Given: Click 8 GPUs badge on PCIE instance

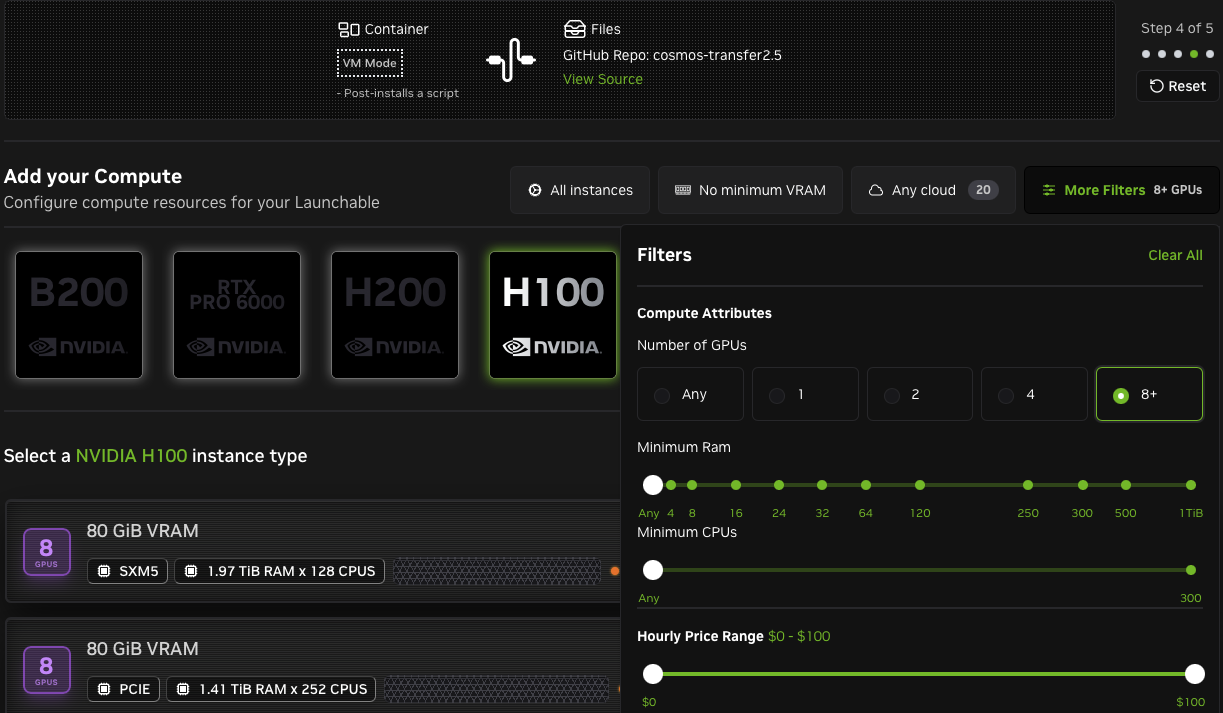Looking at the screenshot, I should point(46,670).
